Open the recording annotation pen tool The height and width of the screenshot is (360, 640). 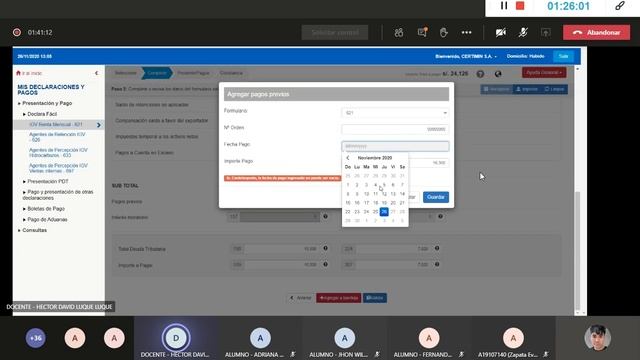[x=620, y=6]
